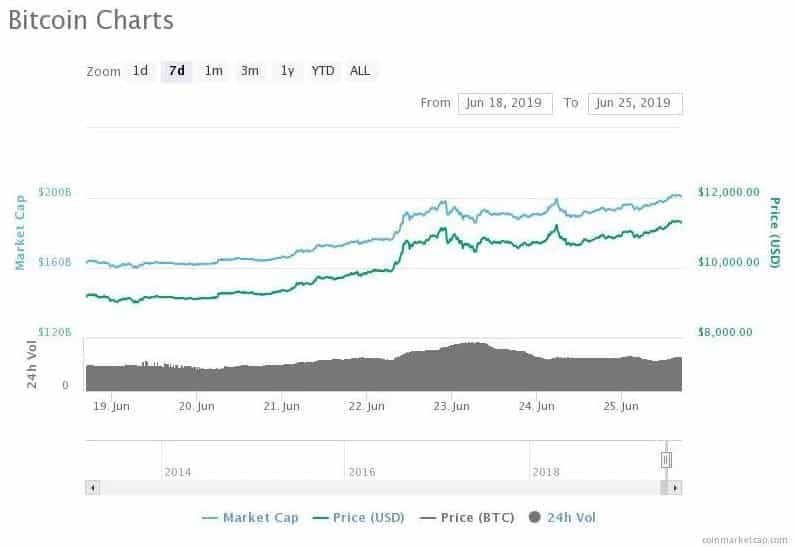796x547 pixels.
Task: Click the 25. Jun axis label
Action: [621, 406]
